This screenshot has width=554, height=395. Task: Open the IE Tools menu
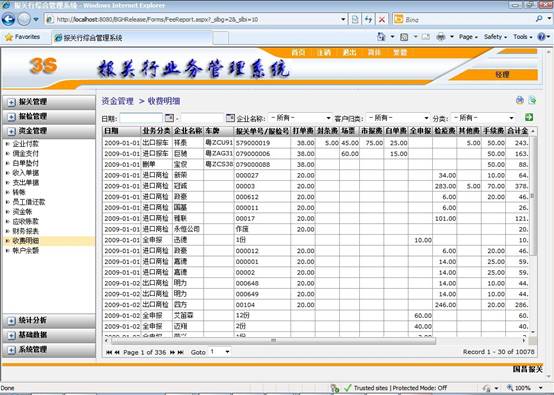pos(523,37)
